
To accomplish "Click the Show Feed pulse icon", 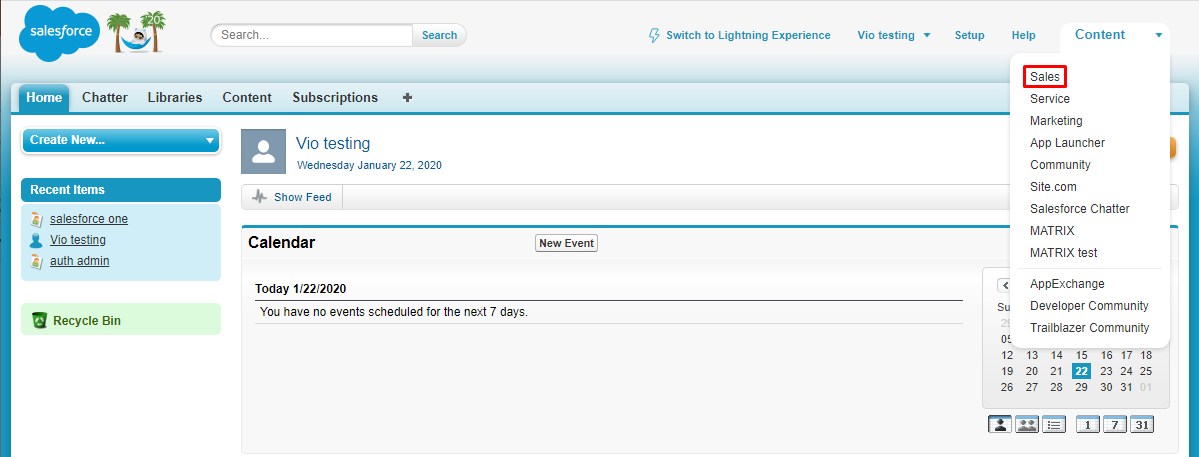I will [260, 197].
